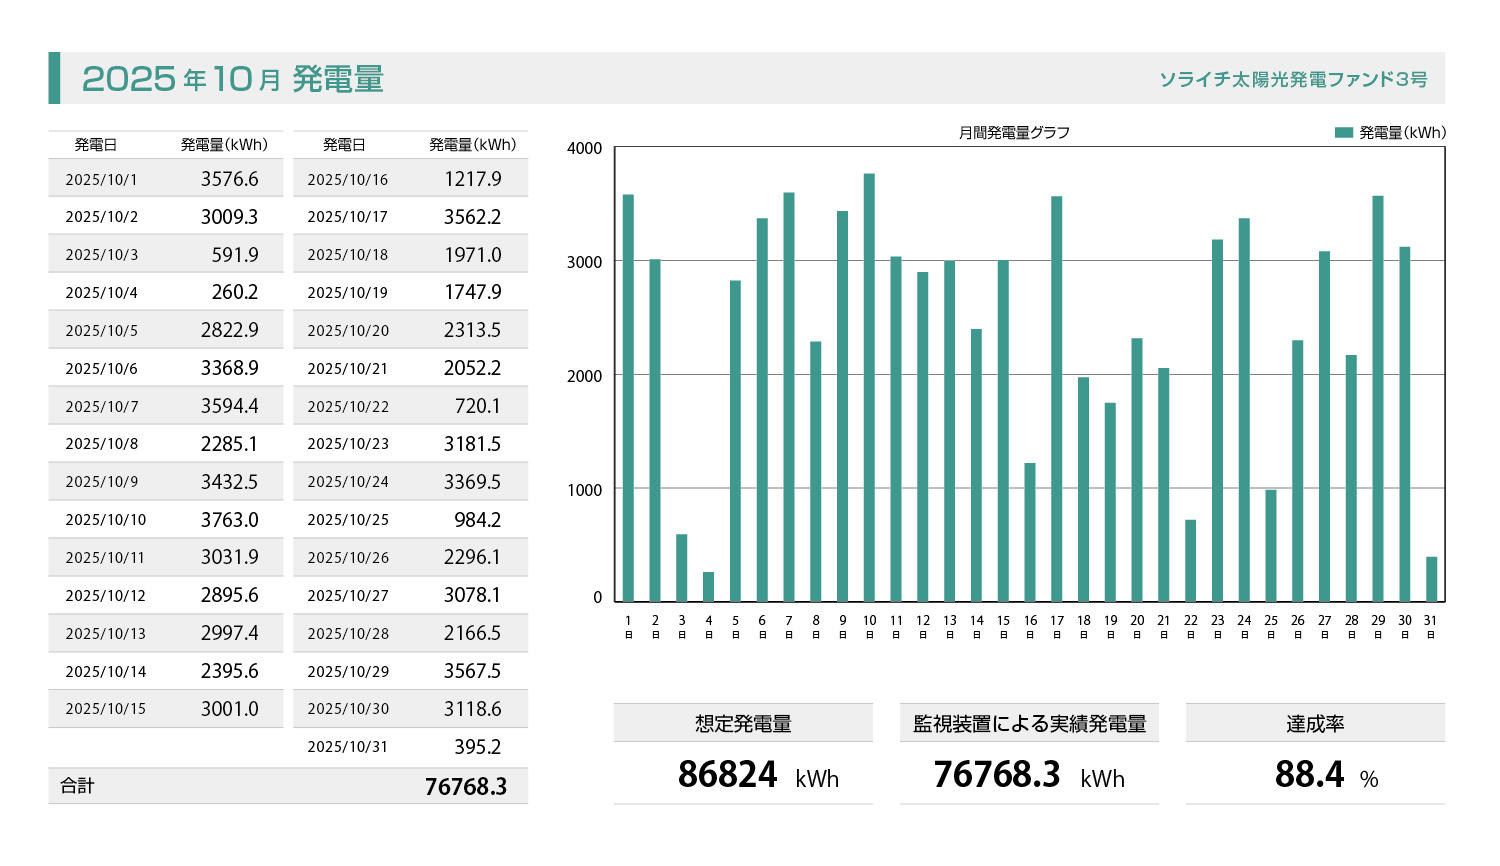Click the green legend swatch for 発電量(kWh)
The width and height of the screenshot is (1500, 866).
(x=1343, y=132)
